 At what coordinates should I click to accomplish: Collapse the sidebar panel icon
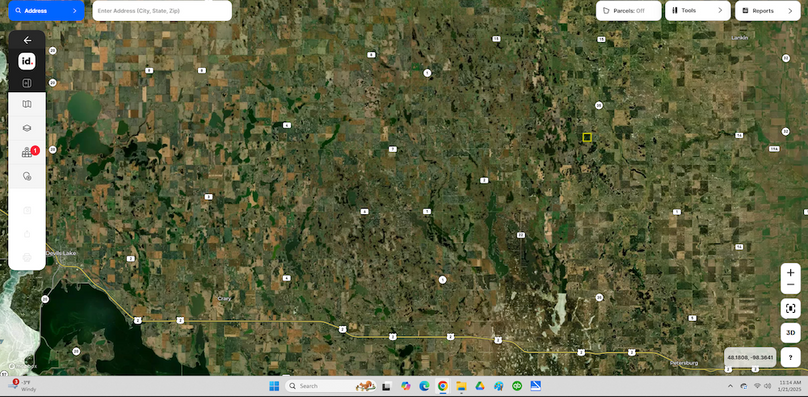tap(27, 83)
